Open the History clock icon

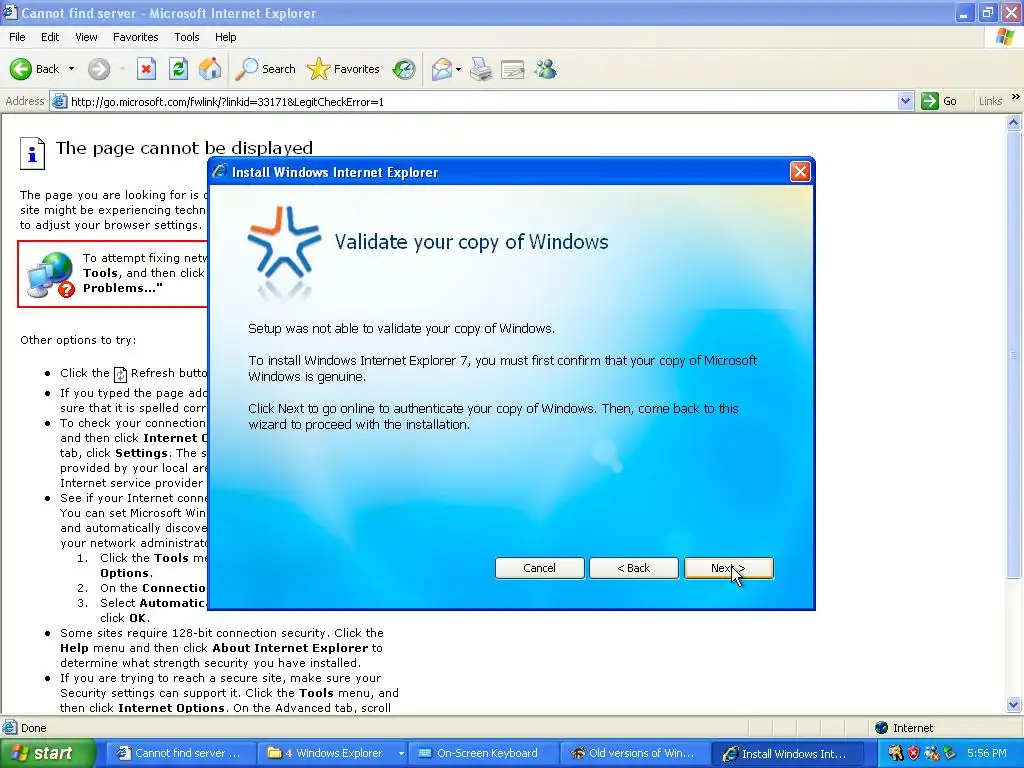click(x=404, y=69)
